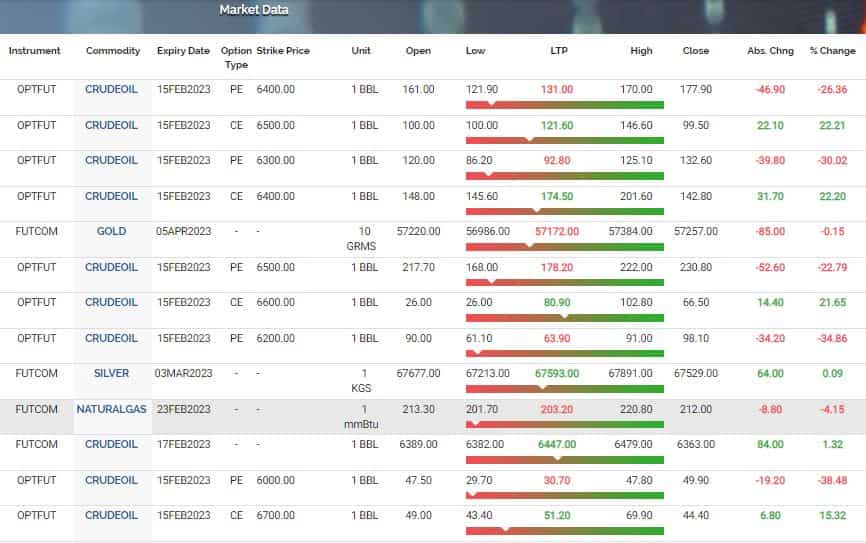This screenshot has height=543, width=866.
Task: Open the SILVER commodity link
Action: point(111,373)
